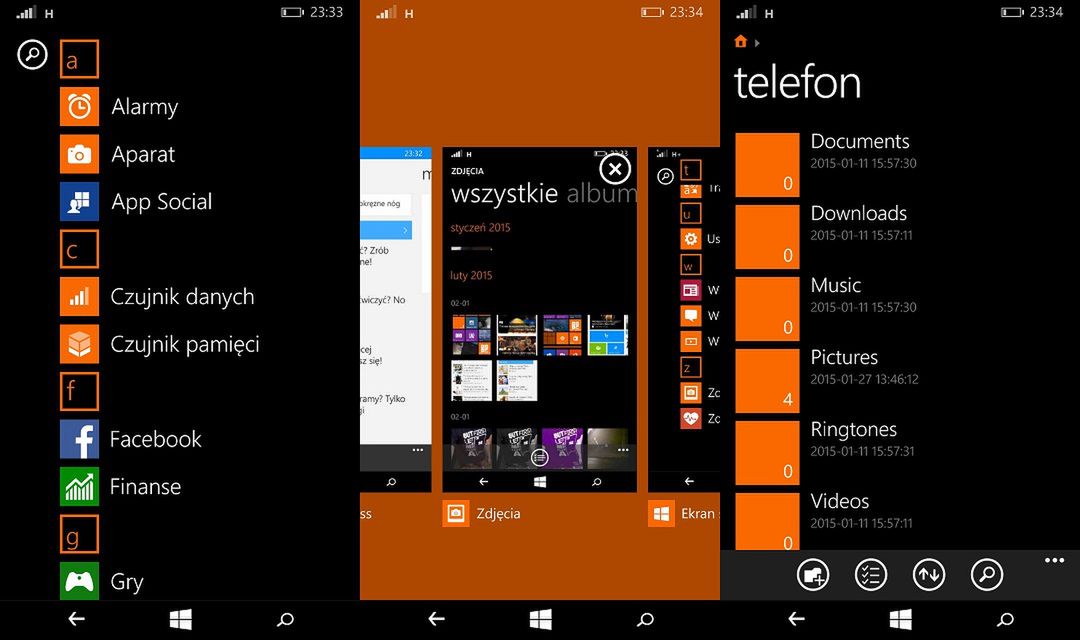Tap the letter 'g' section header tile

79,535
